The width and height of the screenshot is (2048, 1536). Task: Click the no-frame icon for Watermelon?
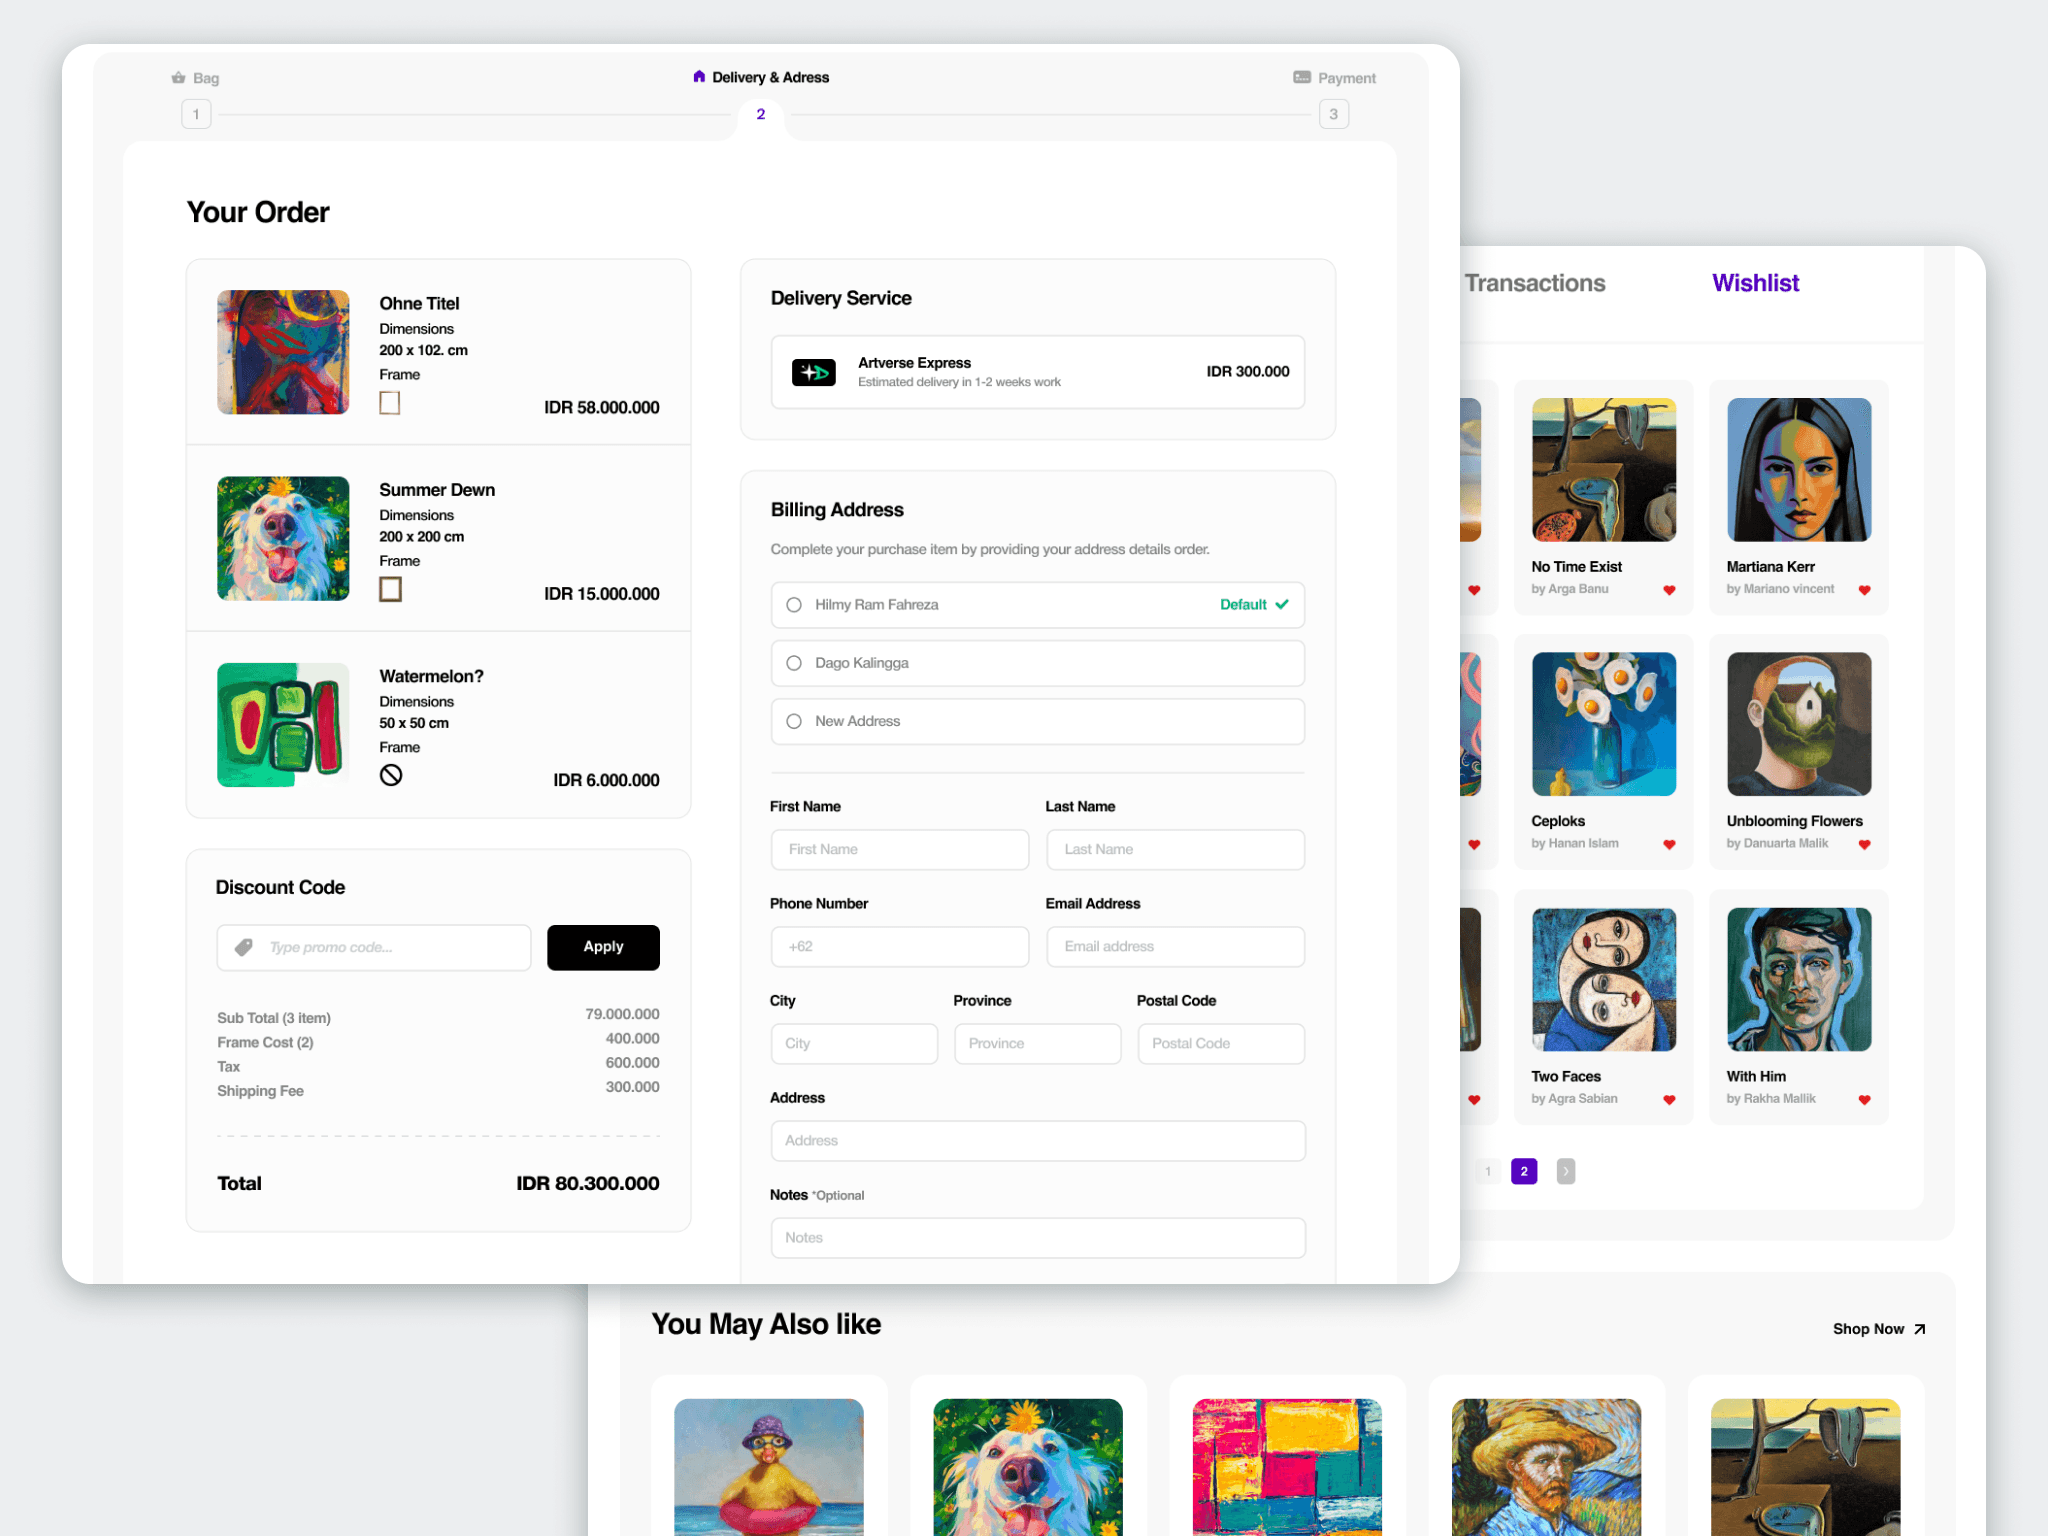coord(391,775)
